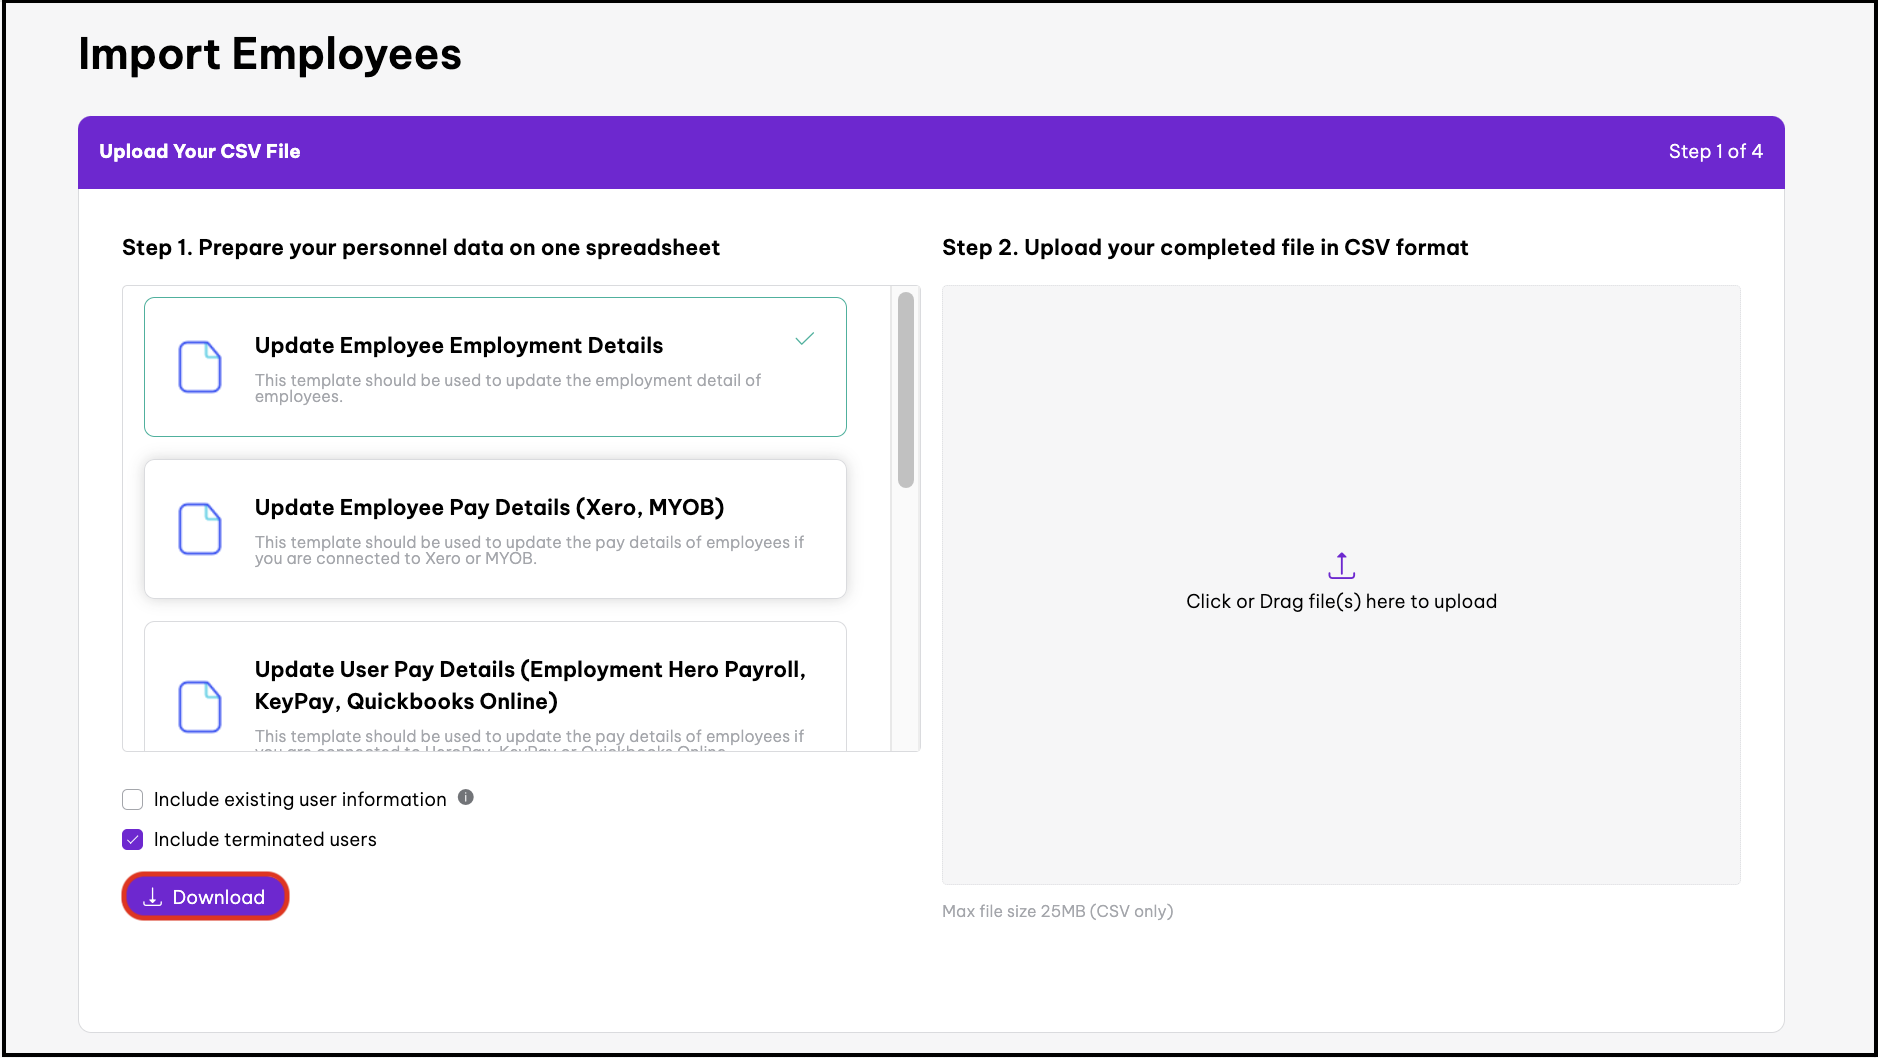Click the file icon for Update Employee Employment Details

pyautogui.click(x=199, y=367)
